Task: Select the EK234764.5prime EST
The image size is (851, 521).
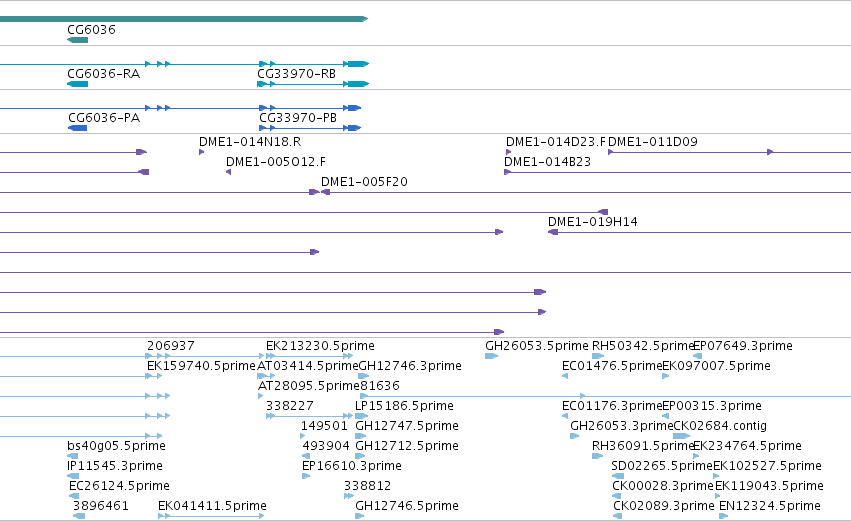Action: [747, 446]
